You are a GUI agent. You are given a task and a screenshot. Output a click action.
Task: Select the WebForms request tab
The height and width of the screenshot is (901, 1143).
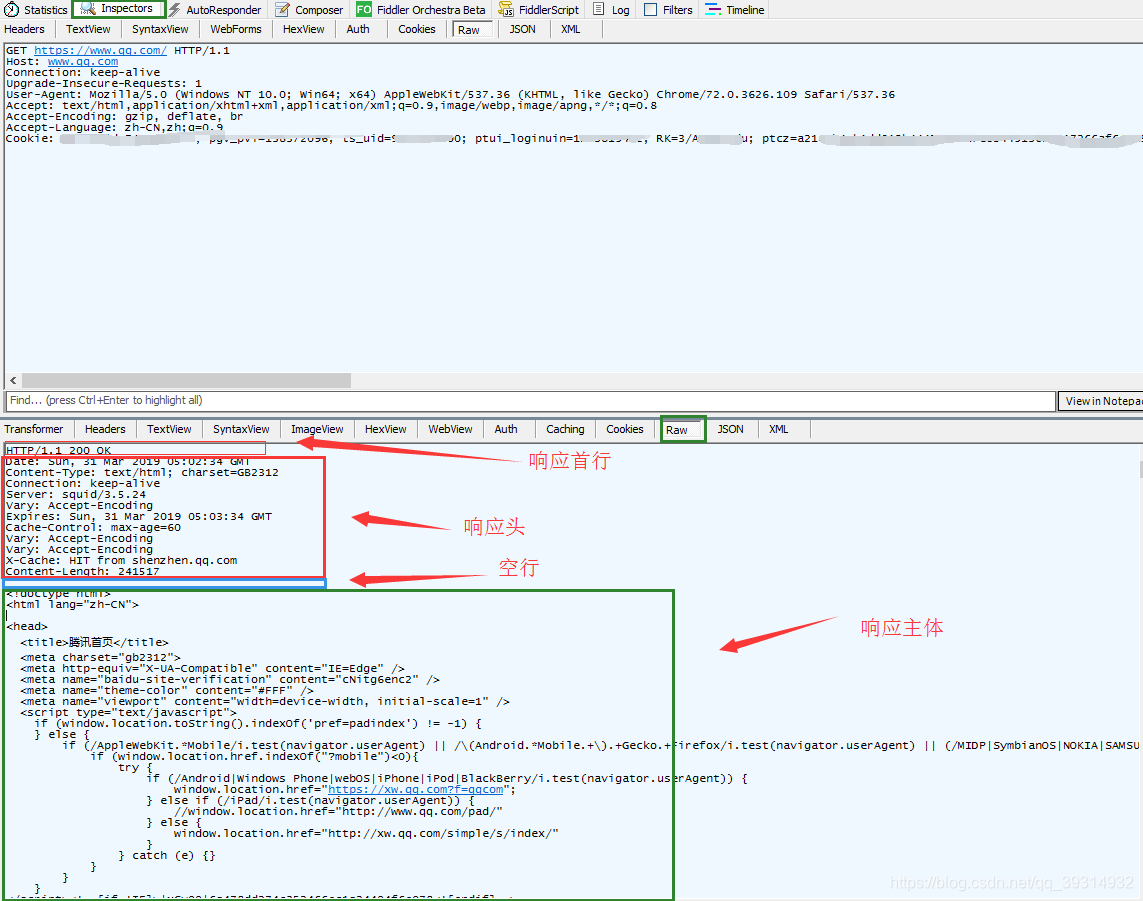tap(235, 29)
